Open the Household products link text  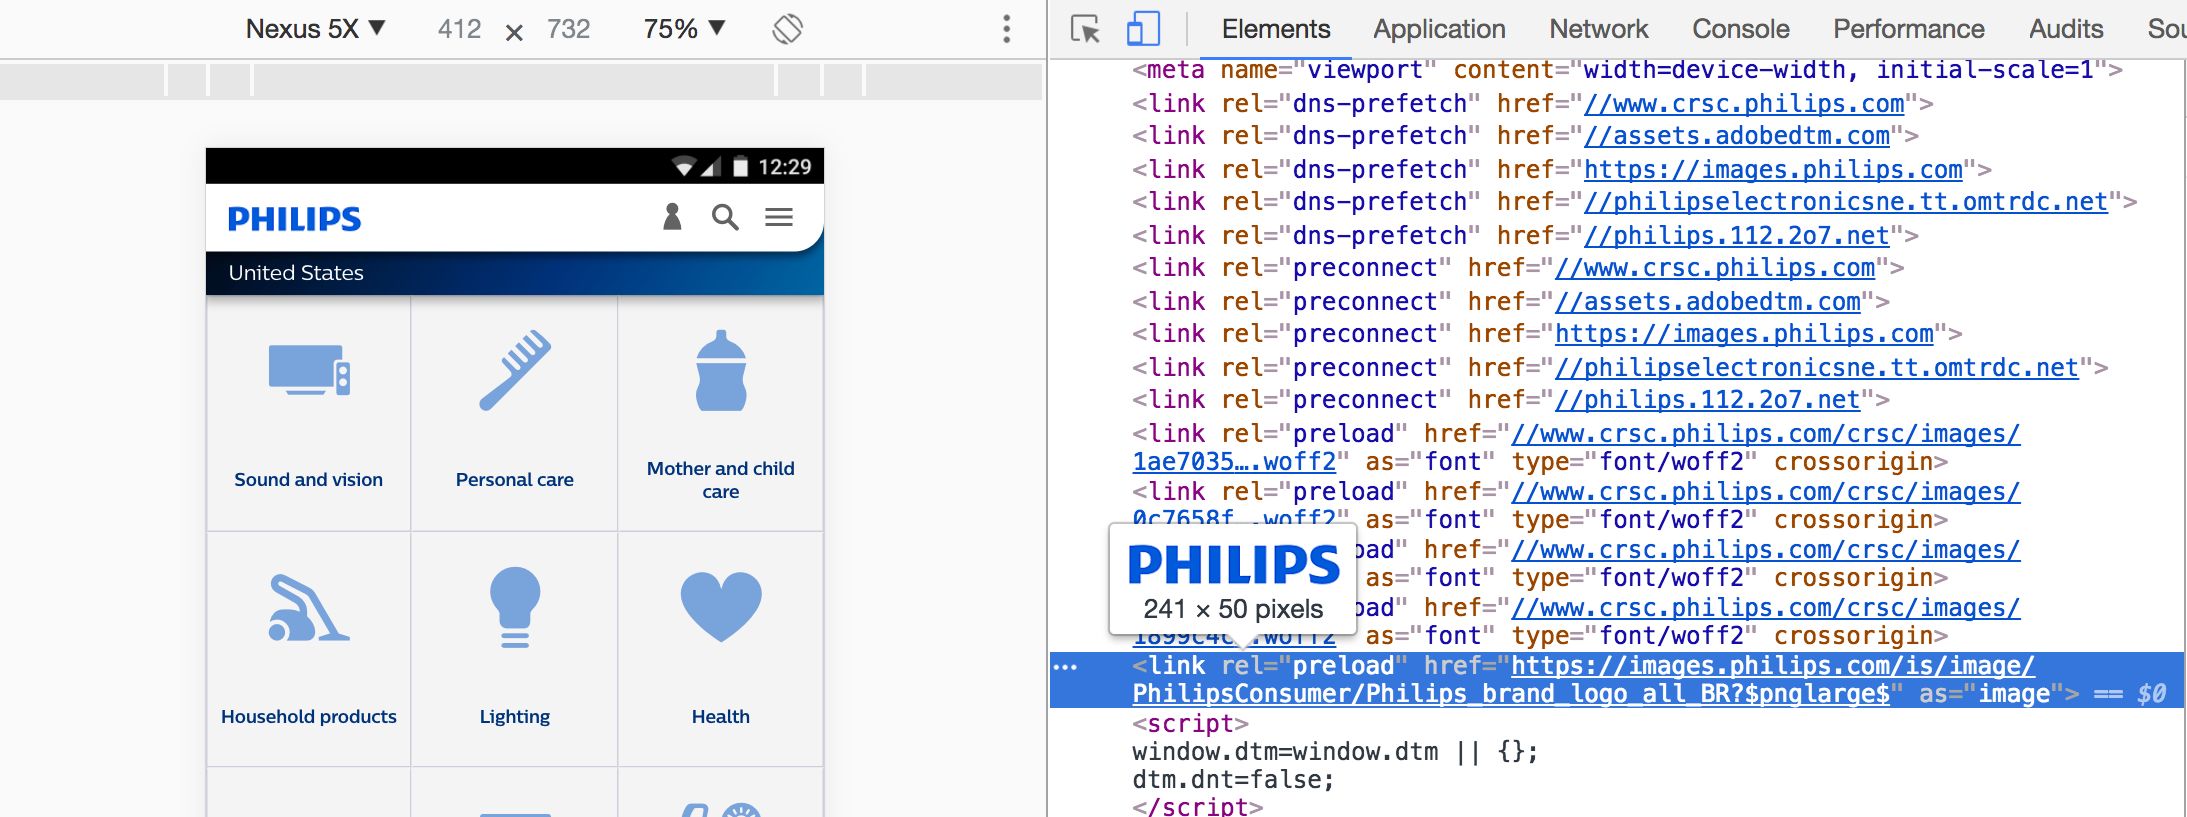309,717
